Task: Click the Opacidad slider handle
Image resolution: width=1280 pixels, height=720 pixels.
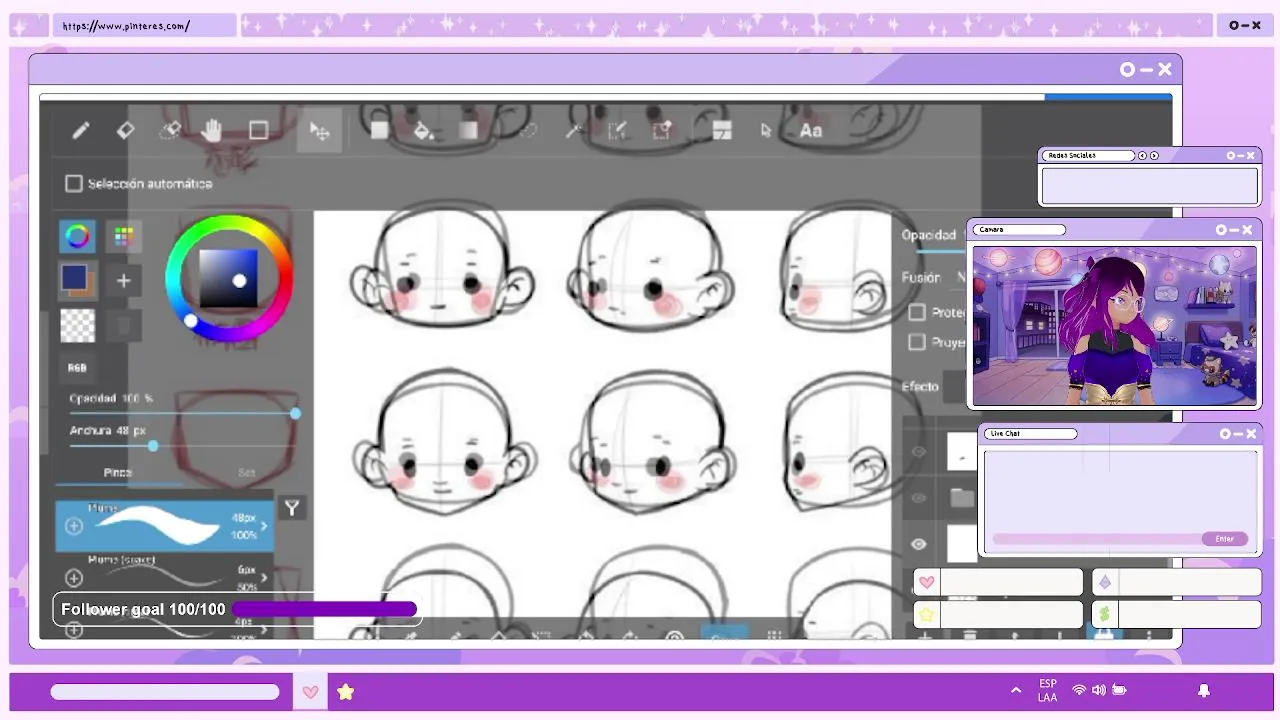Action: tap(295, 413)
